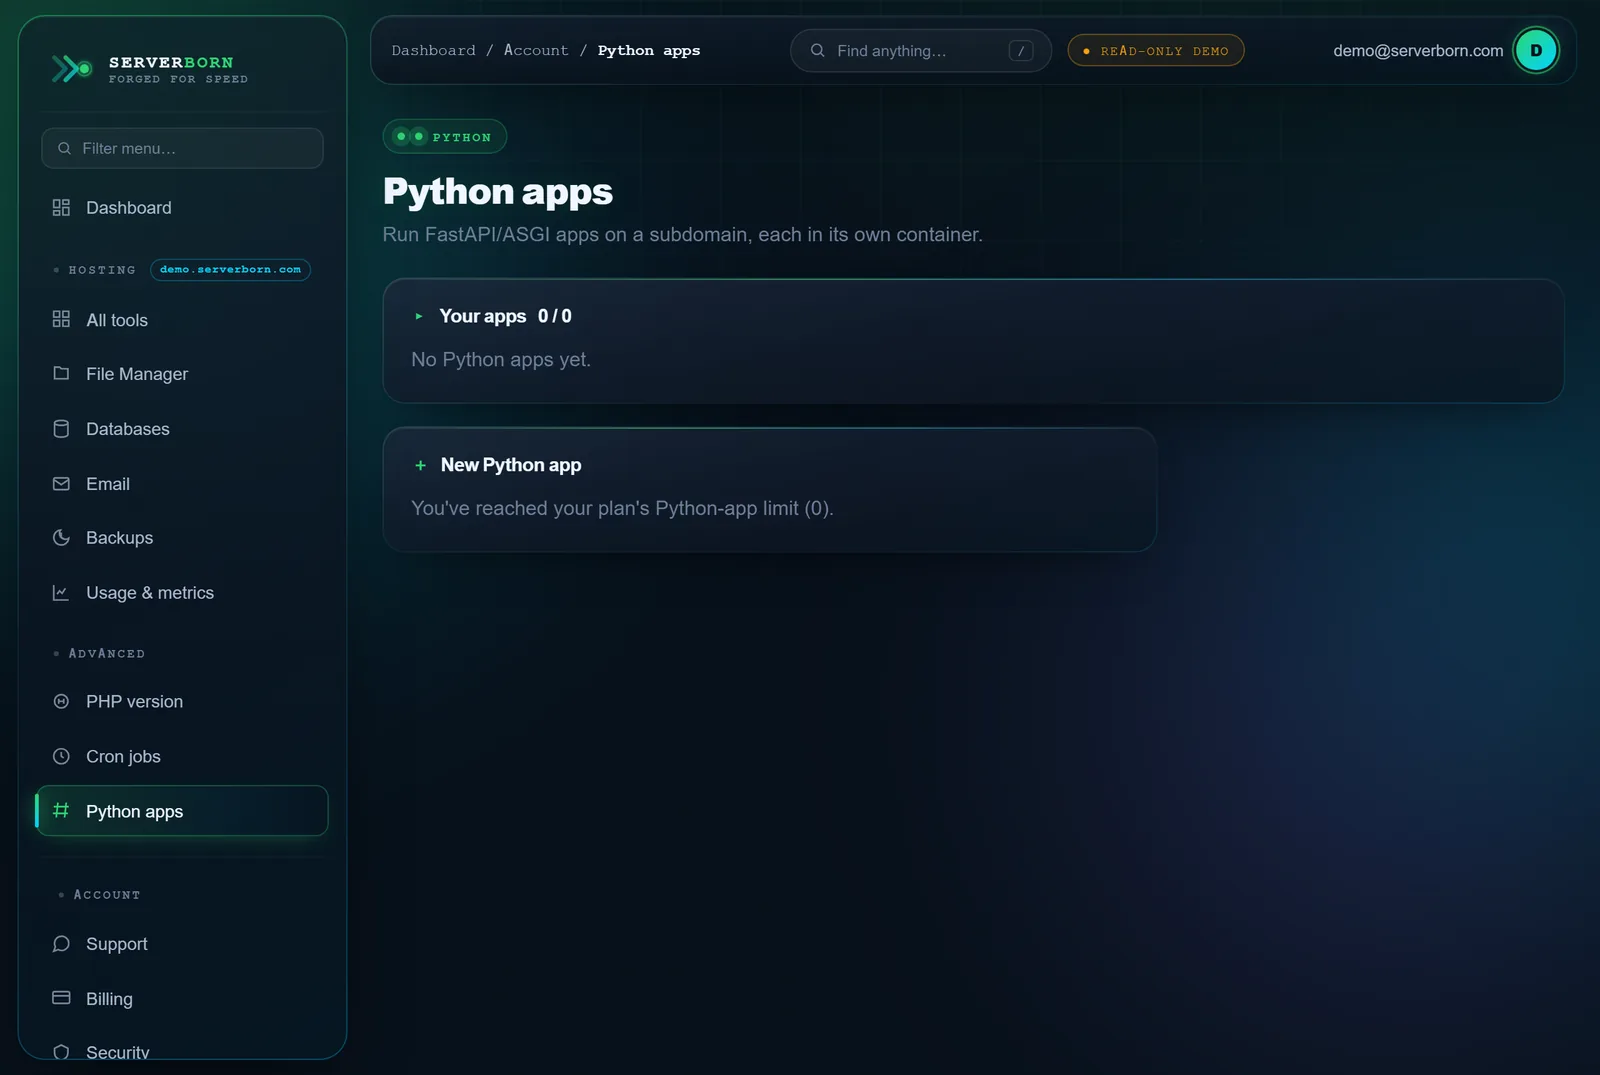This screenshot has height=1075, width=1600.
Task: Click Account breadcrumb link
Action: tap(536, 50)
